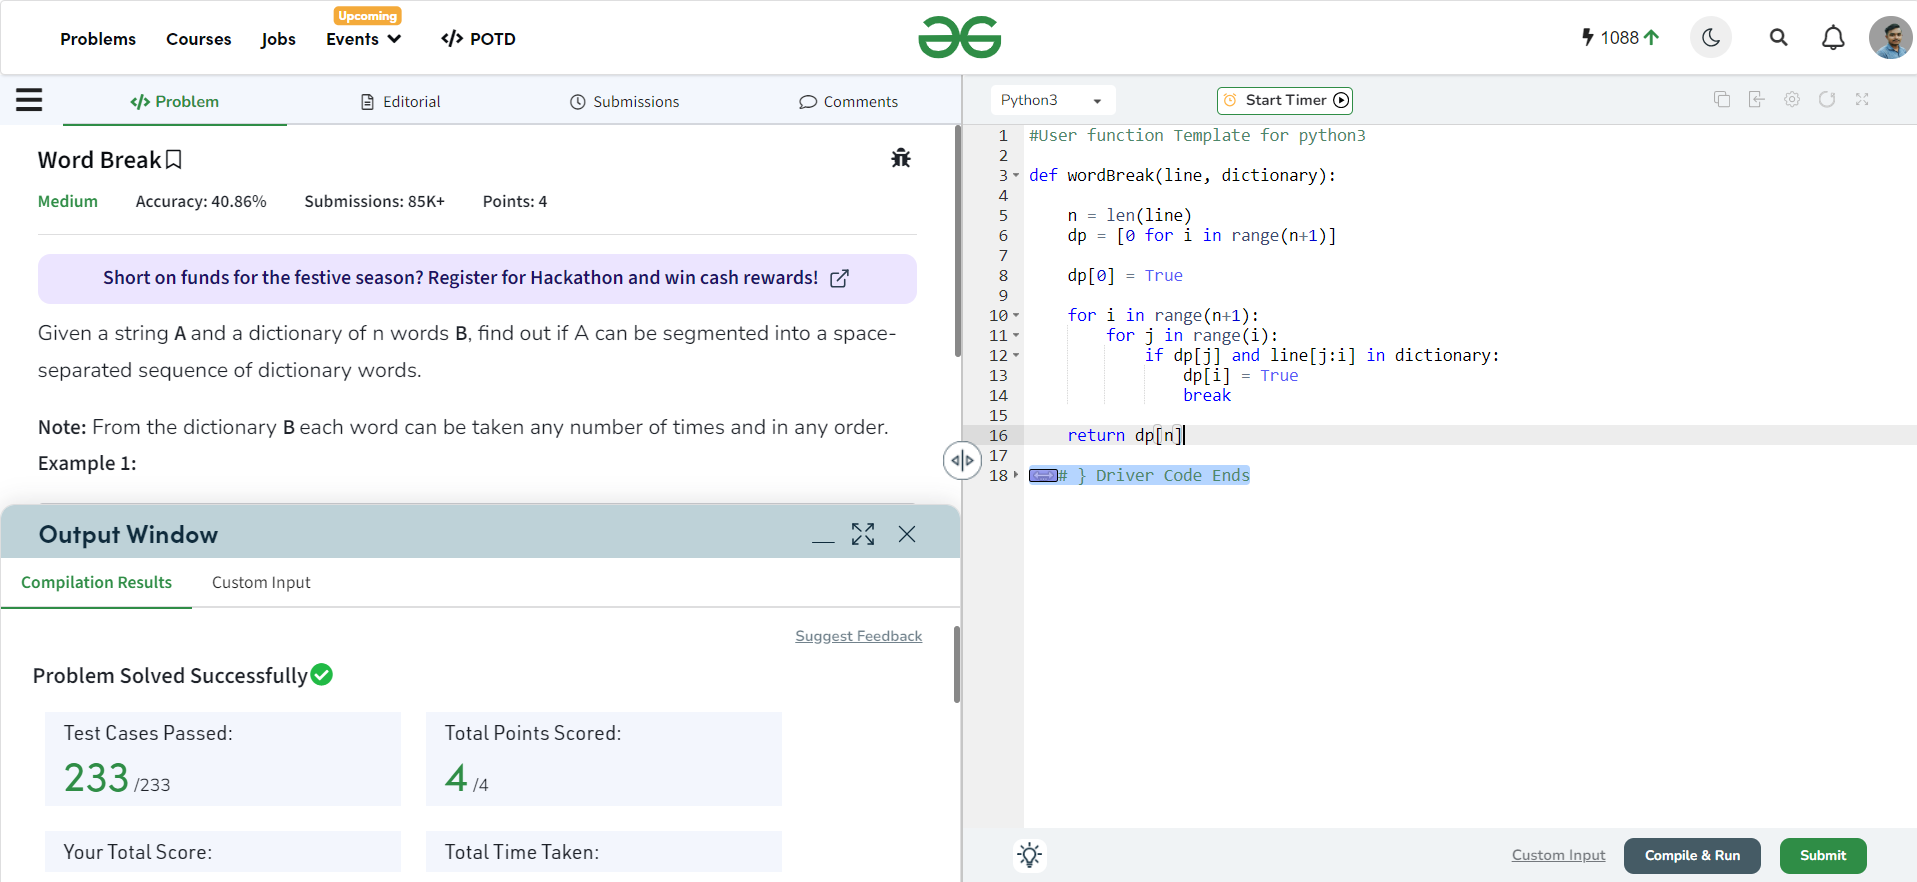The height and width of the screenshot is (882, 1917).
Task: Collapse the code fold at line 12
Action: pos(1016,355)
